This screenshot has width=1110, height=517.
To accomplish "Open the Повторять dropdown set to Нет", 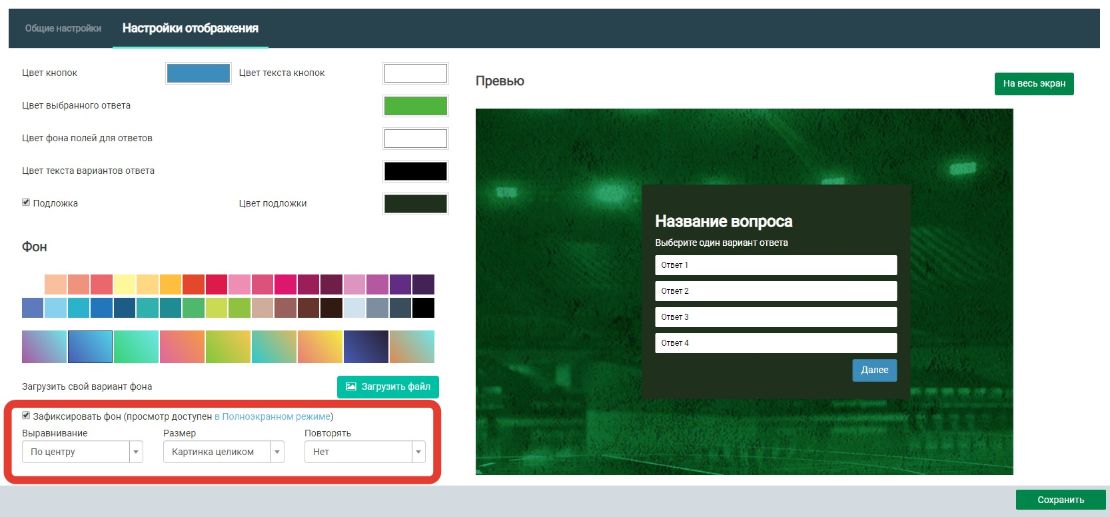I will [365, 452].
